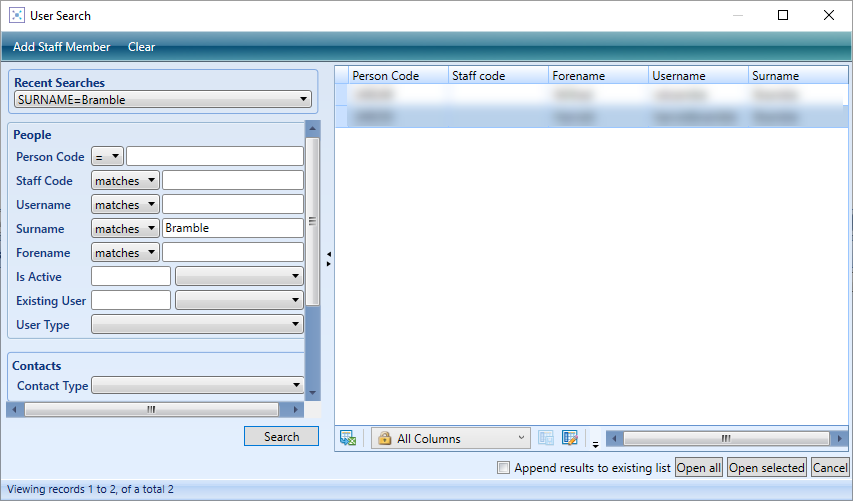This screenshot has height=501, width=853.
Task: Close the User Search window
Action: coord(829,15)
